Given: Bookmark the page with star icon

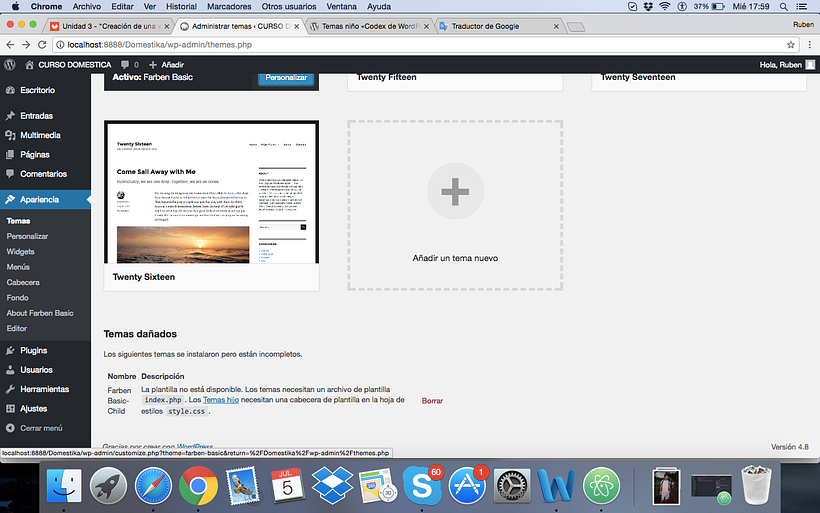Looking at the screenshot, I should coord(790,45).
